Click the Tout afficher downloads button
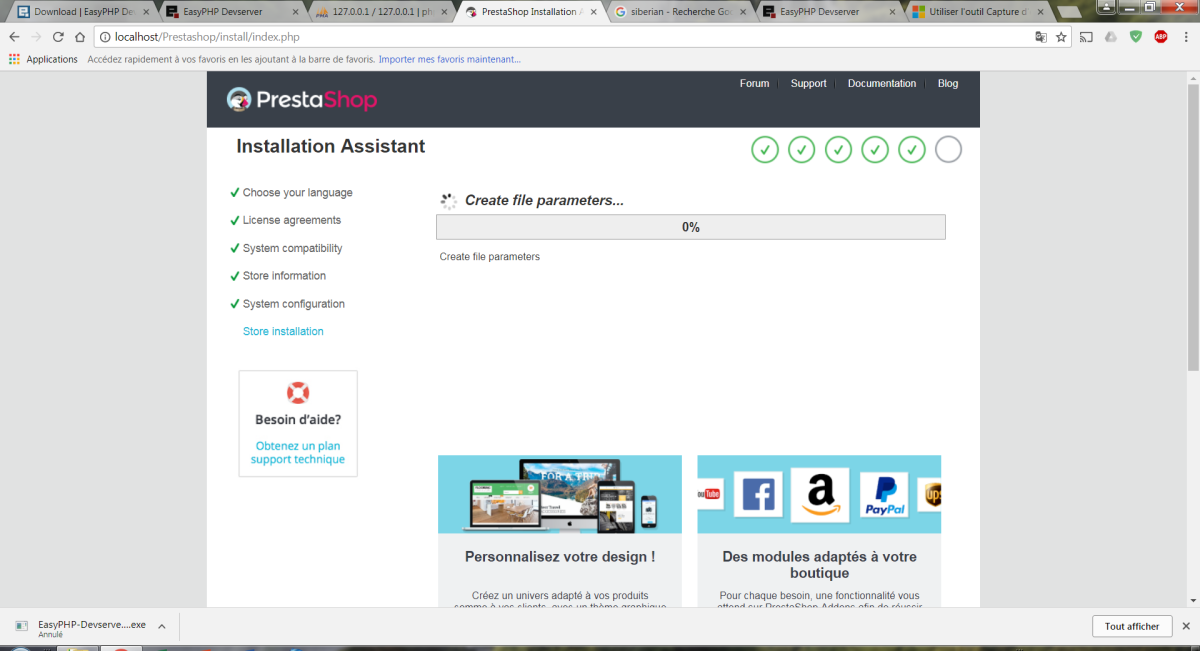The image size is (1200, 651). [1132, 626]
